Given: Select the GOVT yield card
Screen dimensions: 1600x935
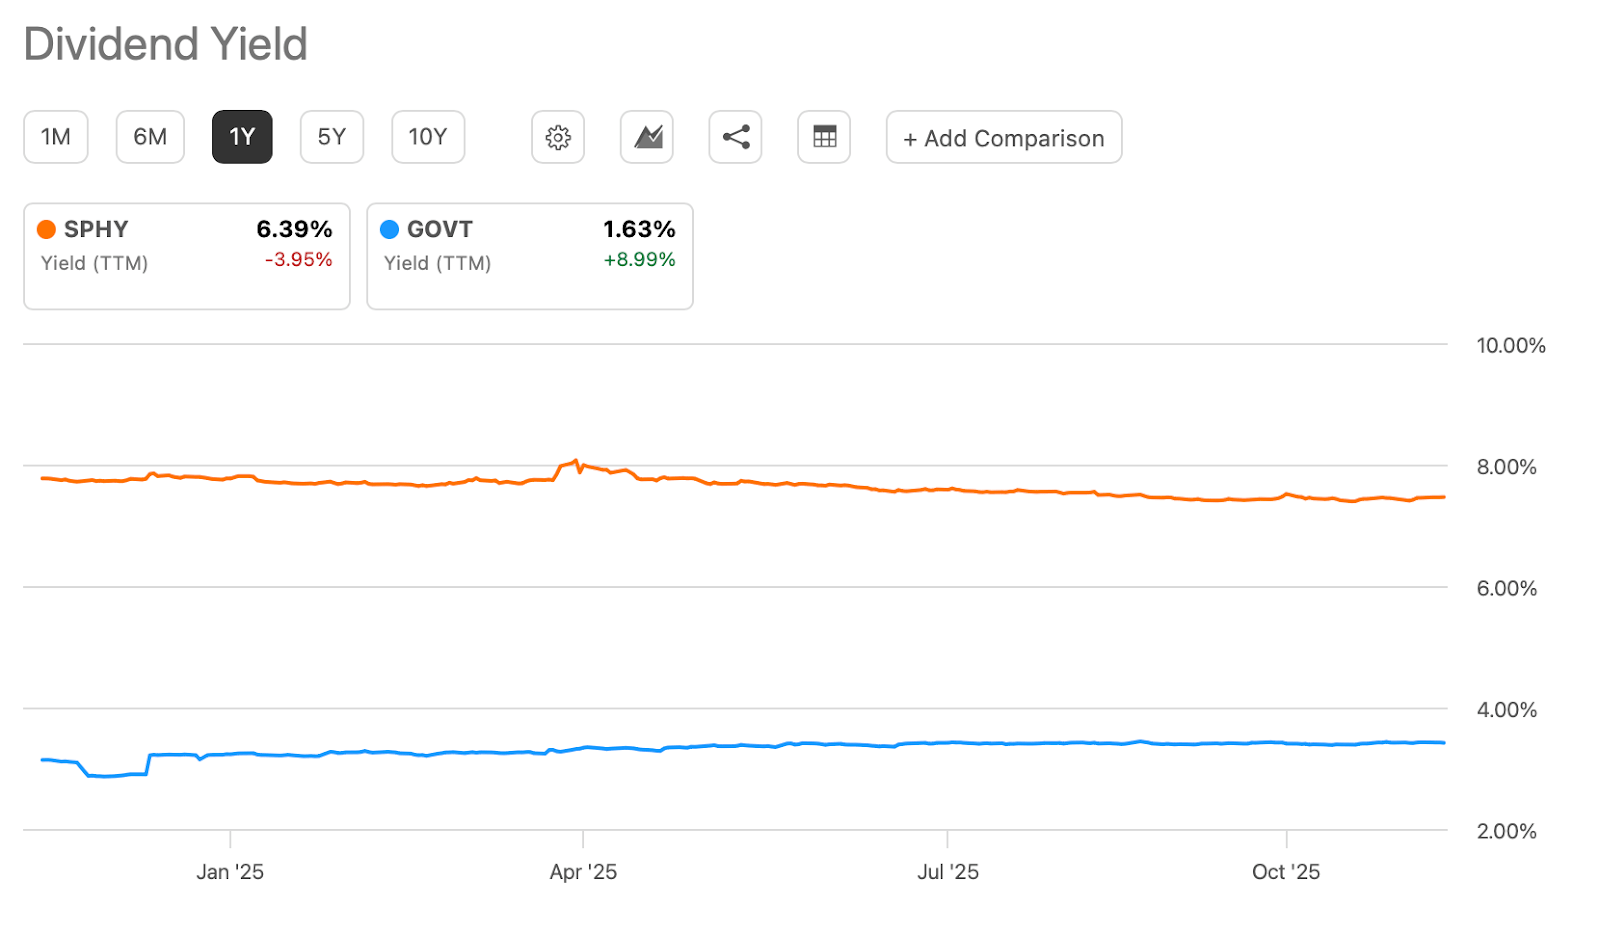Looking at the screenshot, I should tap(530, 257).
